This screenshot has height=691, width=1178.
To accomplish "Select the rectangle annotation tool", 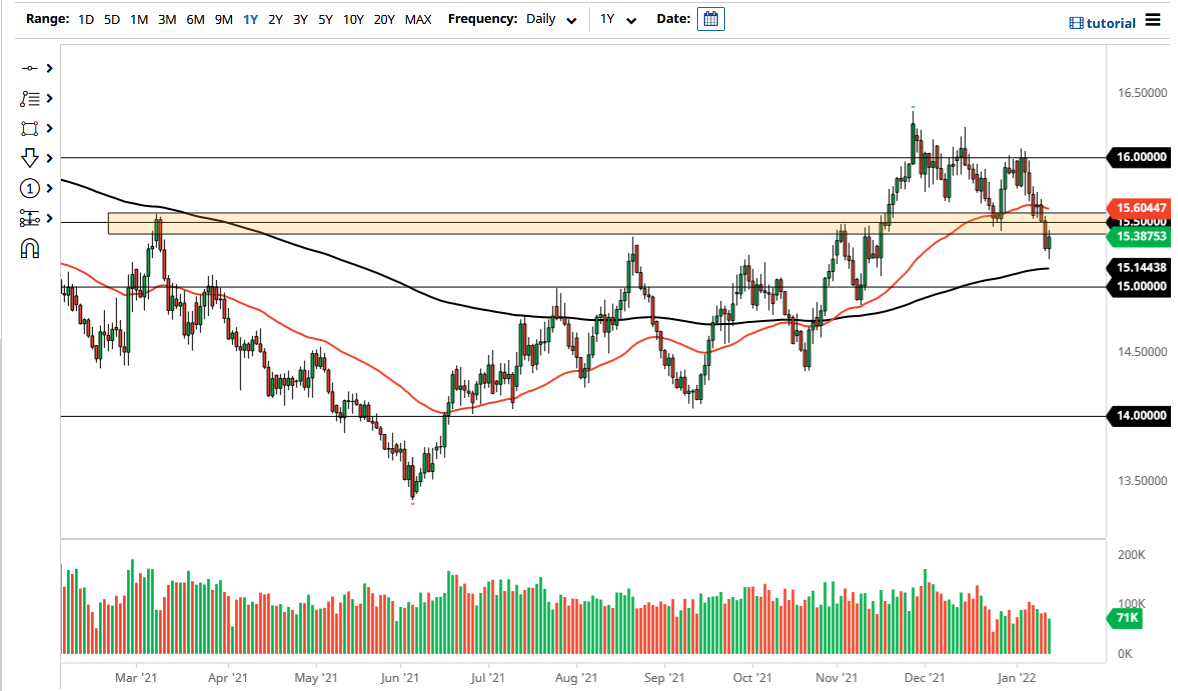I will point(30,128).
